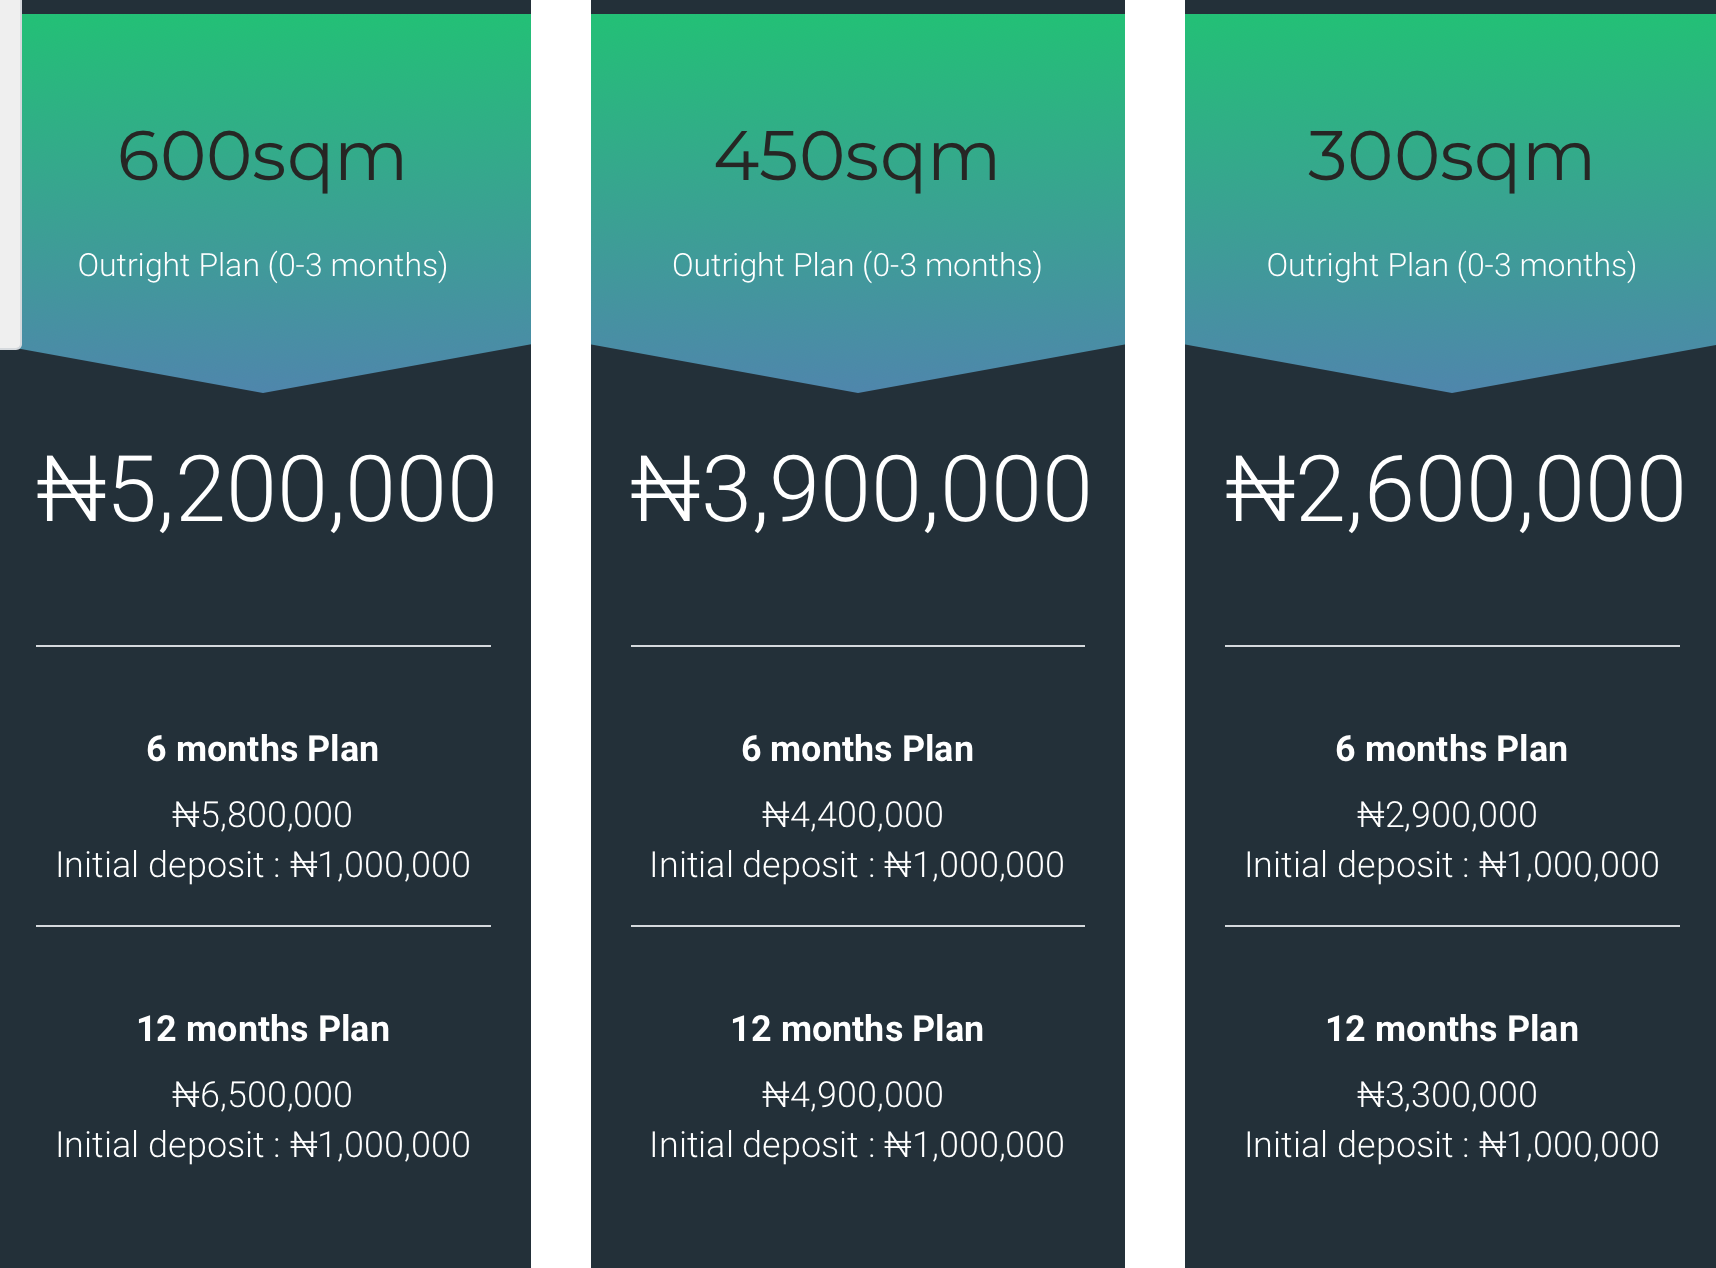1716x1268 pixels.
Task: Click 6 months Plan in 450sqm card
Action: [857, 749]
